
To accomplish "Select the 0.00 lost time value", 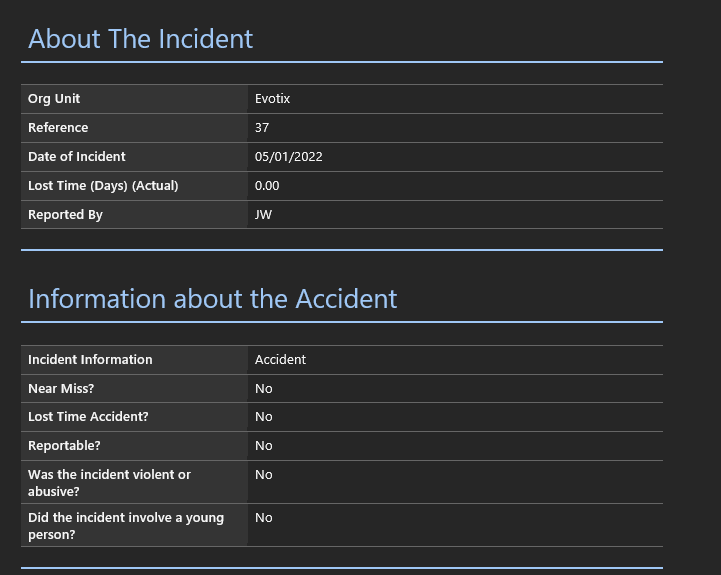I will coord(267,186).
